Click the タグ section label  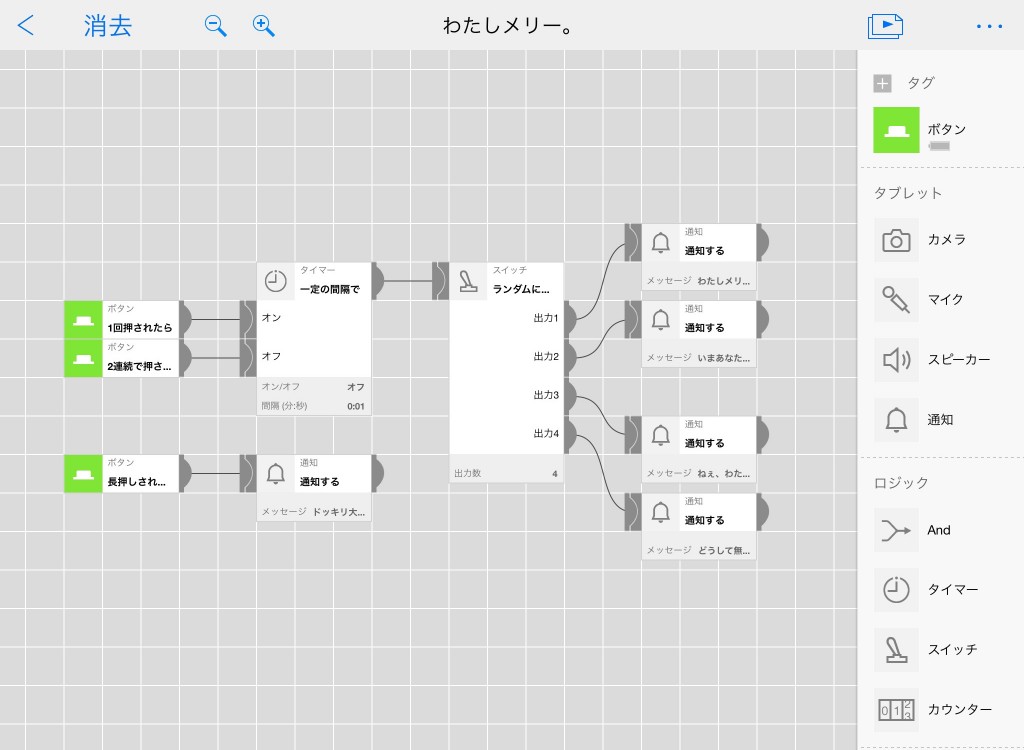[921, 83]
